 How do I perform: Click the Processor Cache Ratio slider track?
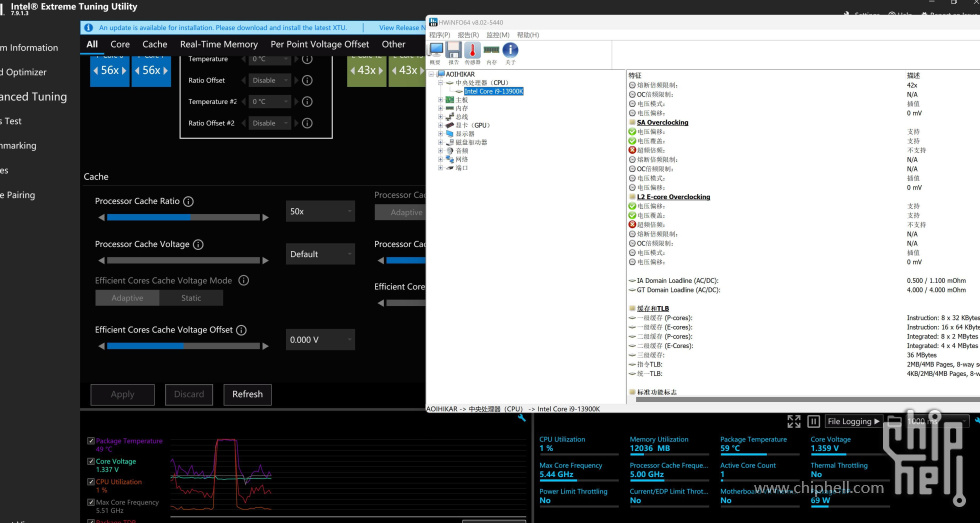(x=183, y=217)
